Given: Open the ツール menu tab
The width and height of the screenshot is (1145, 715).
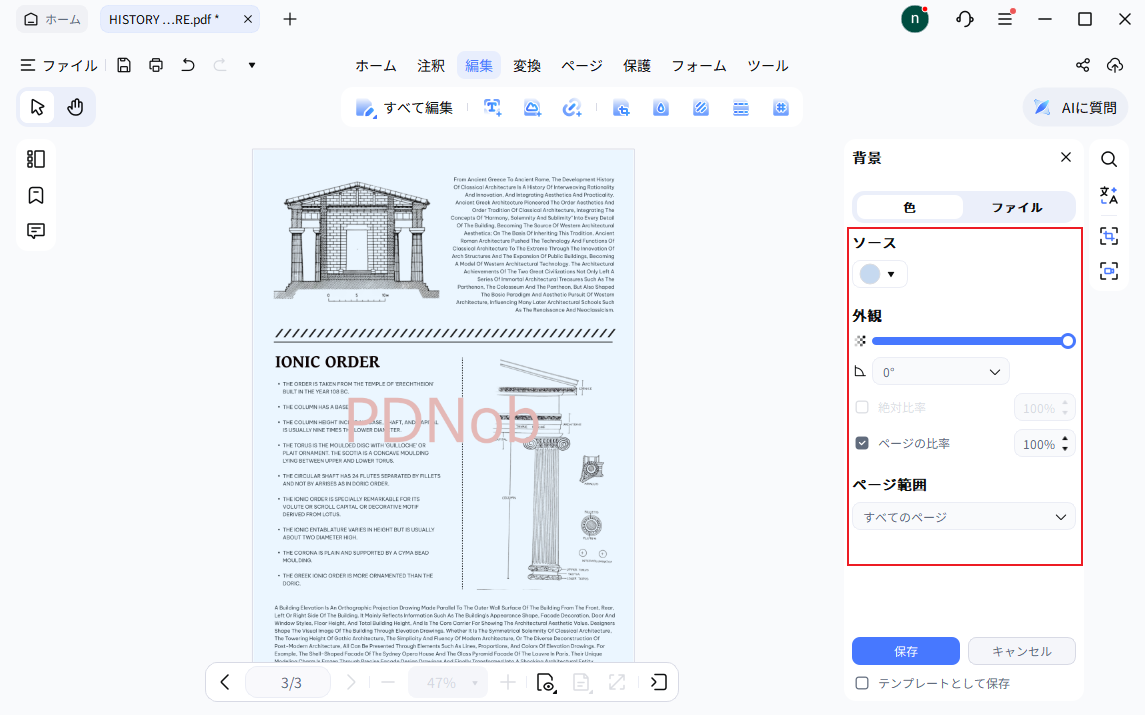Looking at the screenshot, I should pos(767,66).
